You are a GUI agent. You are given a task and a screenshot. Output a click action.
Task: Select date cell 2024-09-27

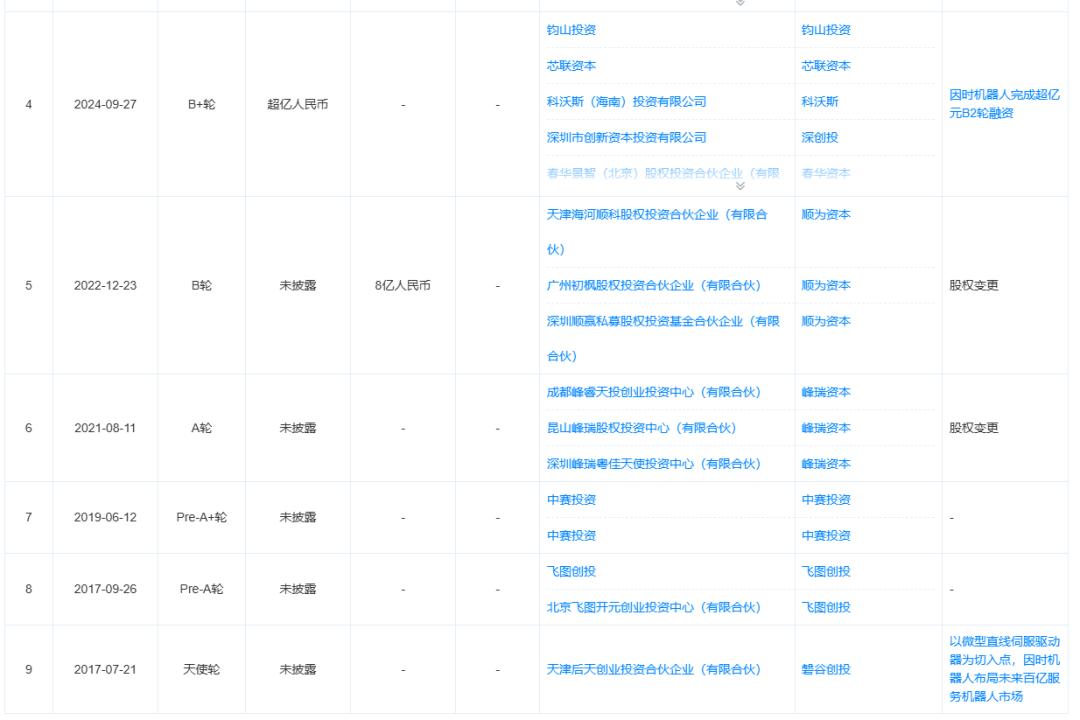(105, 104)
